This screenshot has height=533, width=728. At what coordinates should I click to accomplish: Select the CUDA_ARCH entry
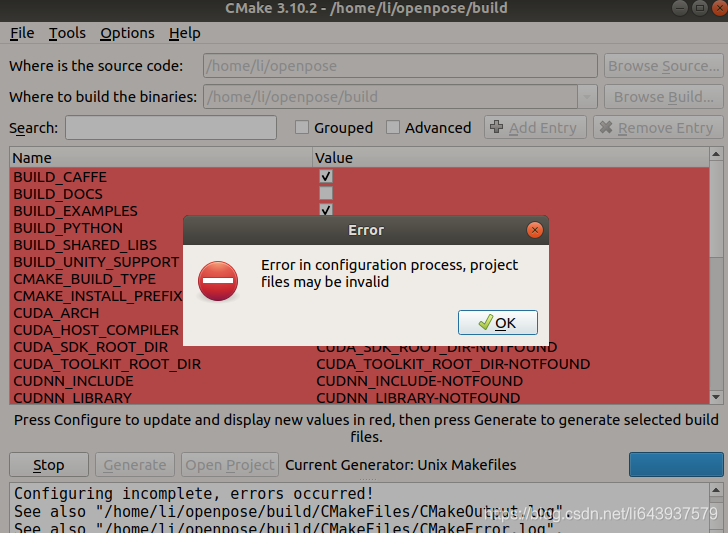(x=56, y=313)
